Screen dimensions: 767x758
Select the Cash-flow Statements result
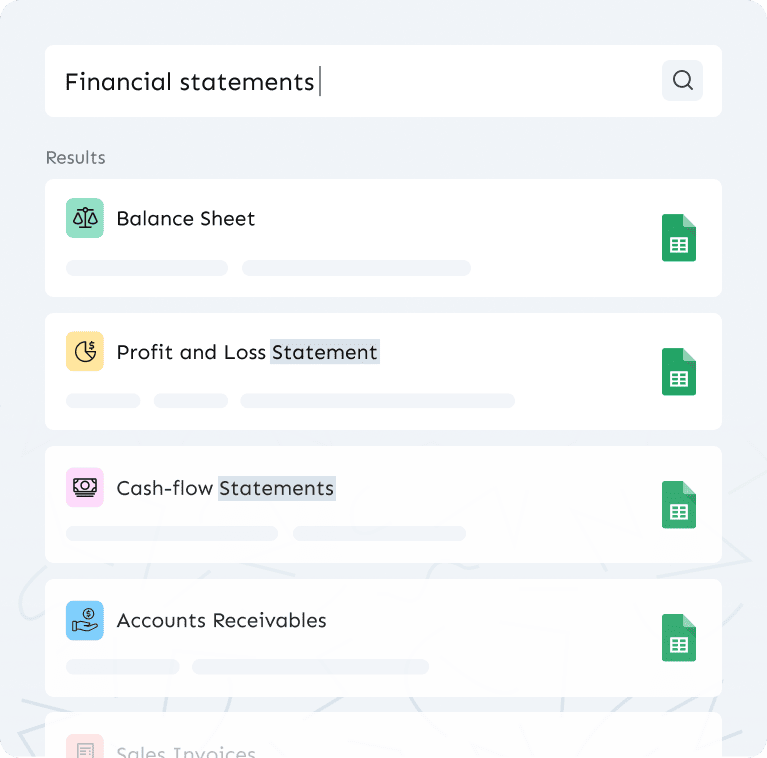pyautogui.click(x=225, y=488)
